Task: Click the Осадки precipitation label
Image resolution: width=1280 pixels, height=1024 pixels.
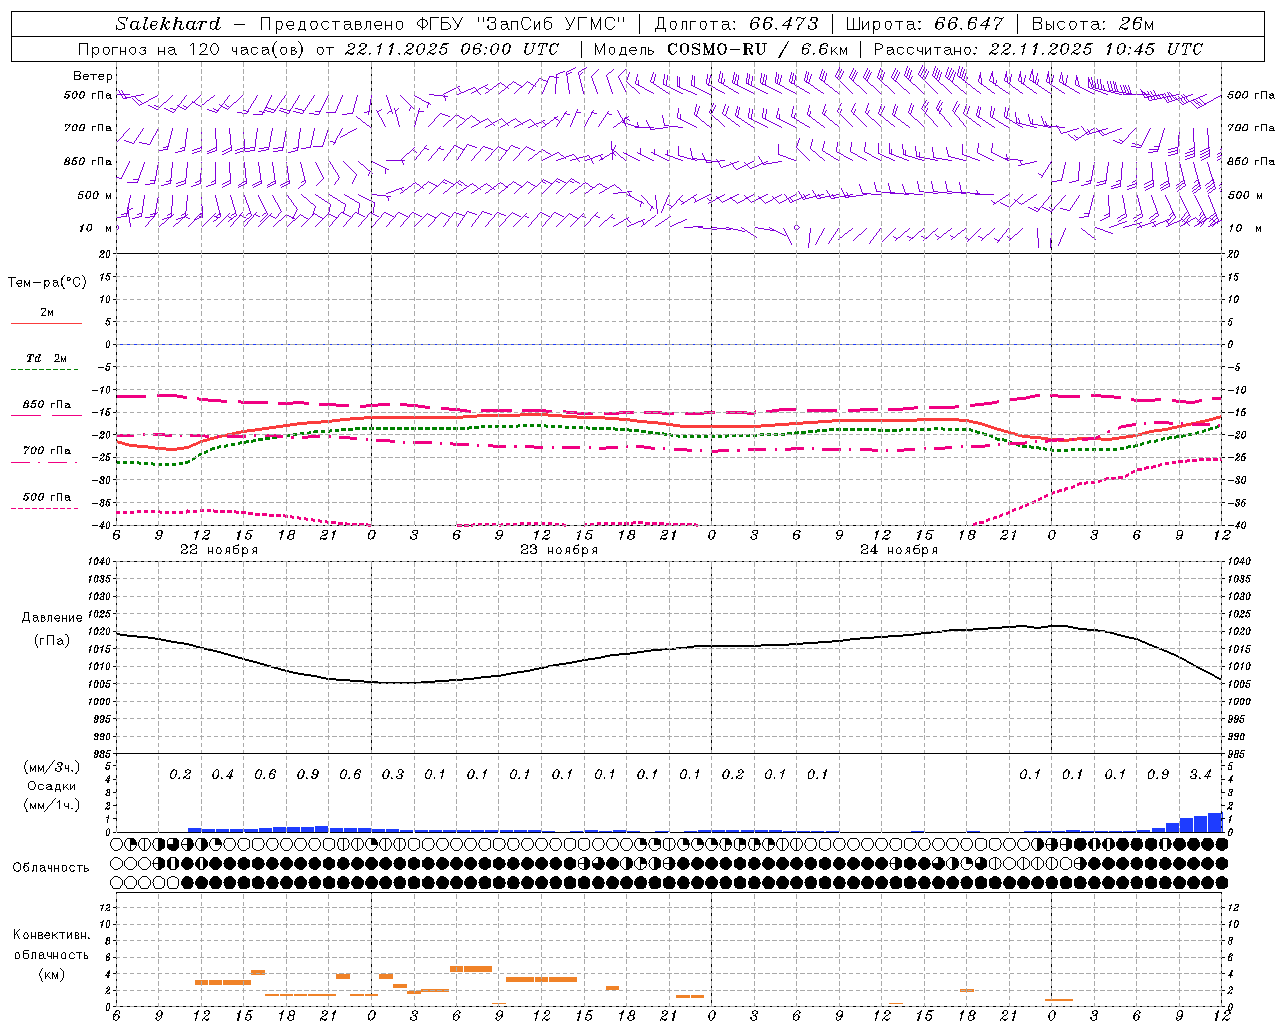Action: [52, 786]
